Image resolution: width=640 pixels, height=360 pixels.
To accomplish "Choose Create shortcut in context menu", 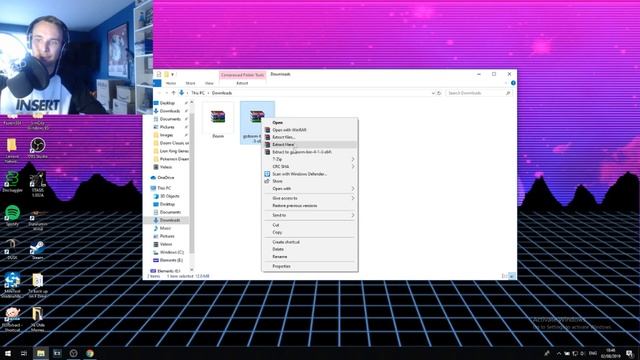I will [310, 242].
